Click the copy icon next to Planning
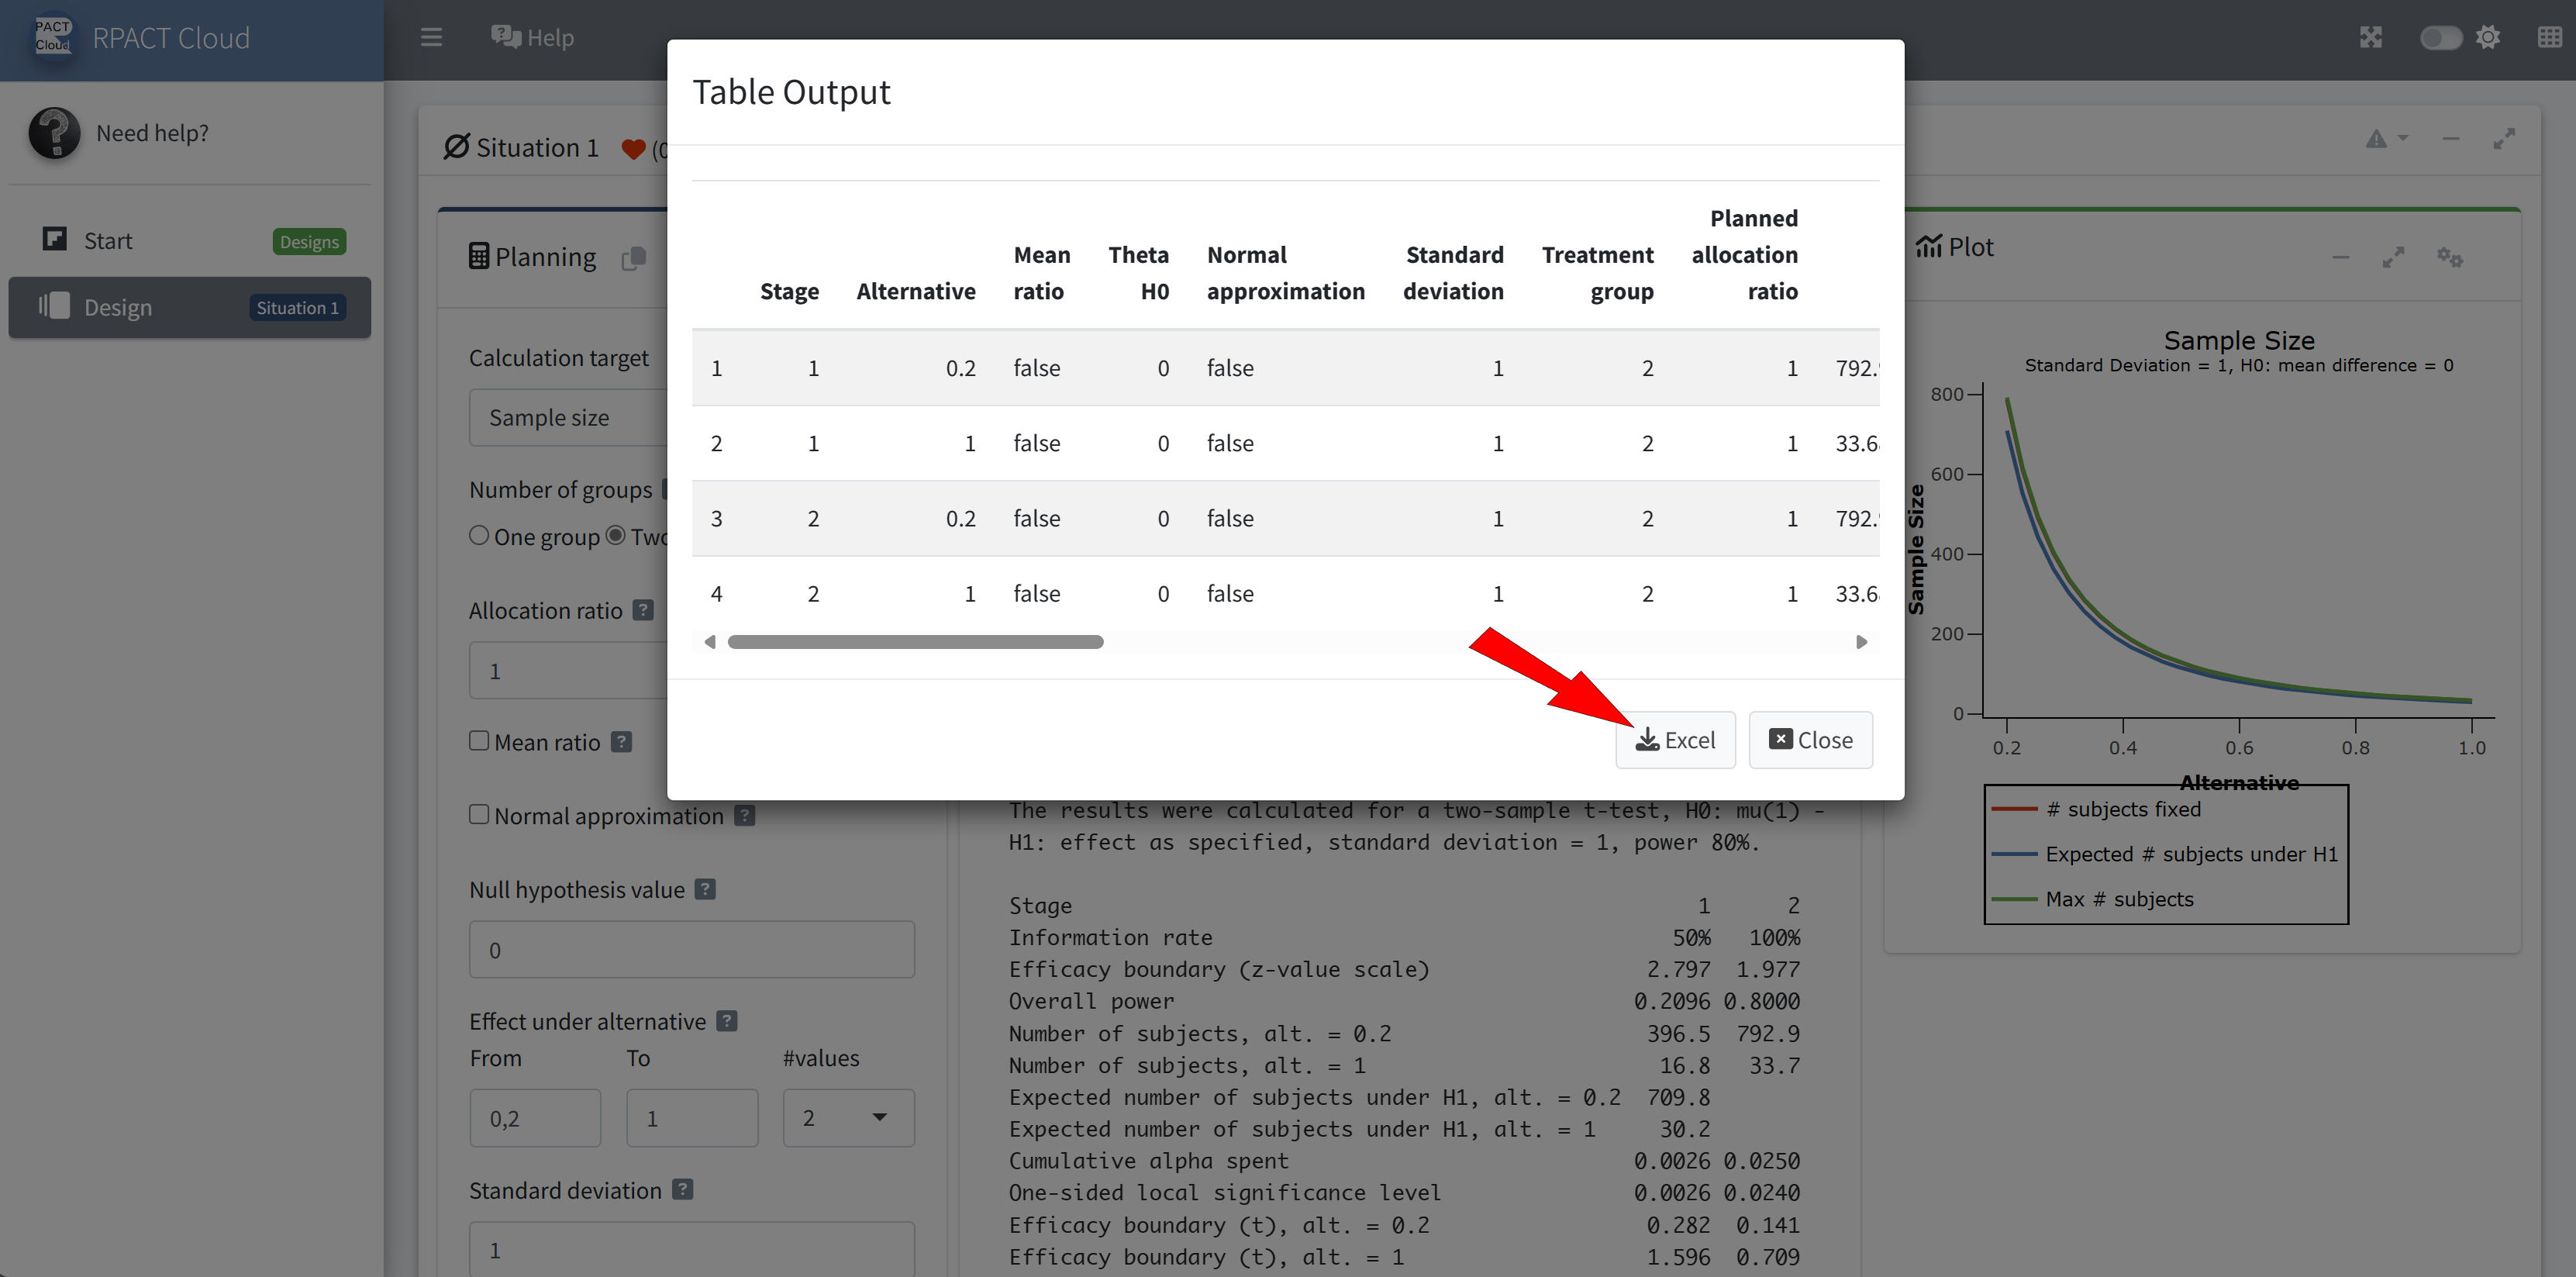 tap(634, 258)
